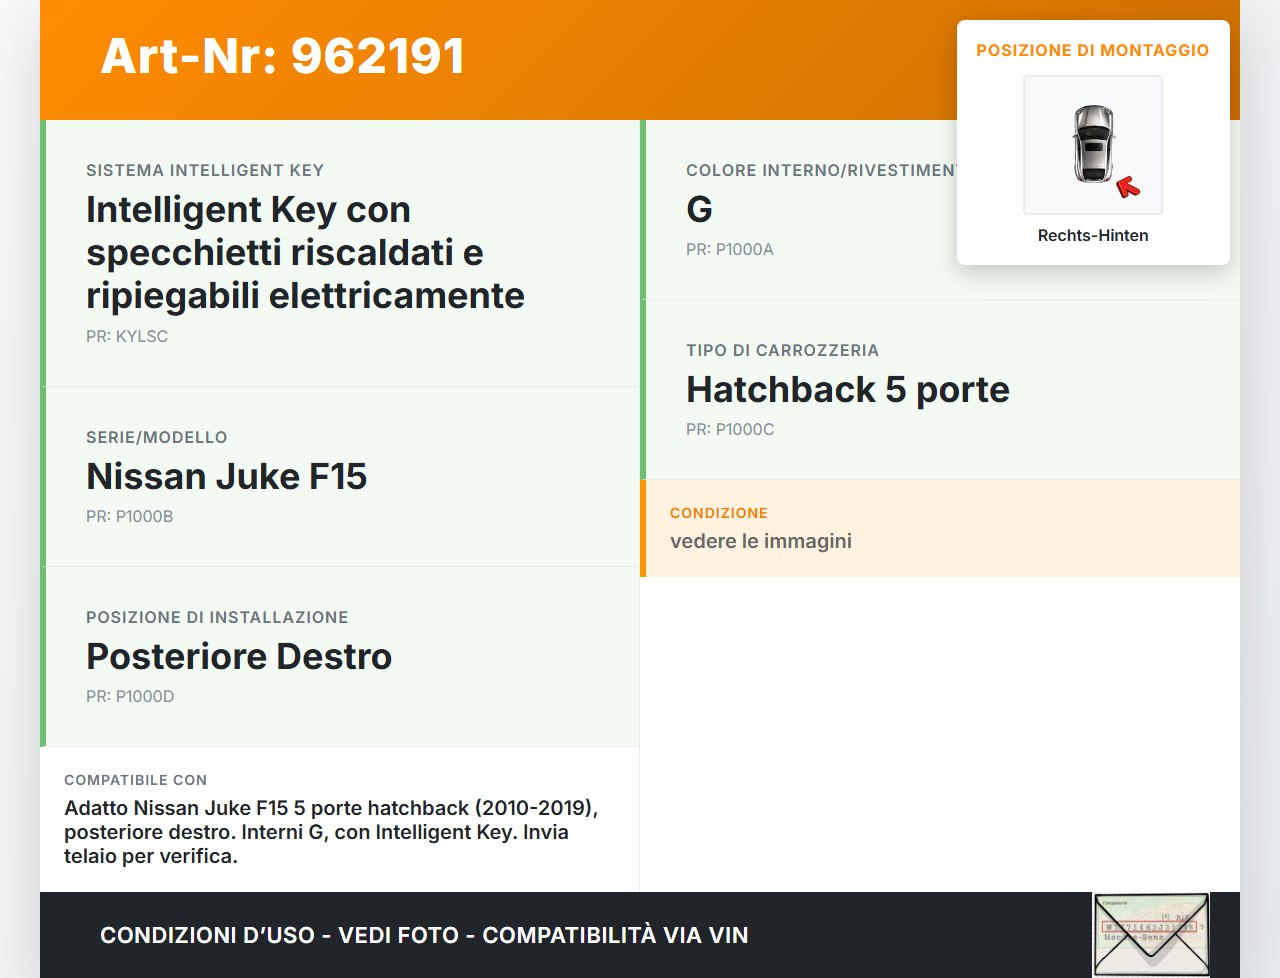Viewport: 1280px width, 978px height.
Task: Click the envelope VIN document thumbnail
Action: (1150, 934)
